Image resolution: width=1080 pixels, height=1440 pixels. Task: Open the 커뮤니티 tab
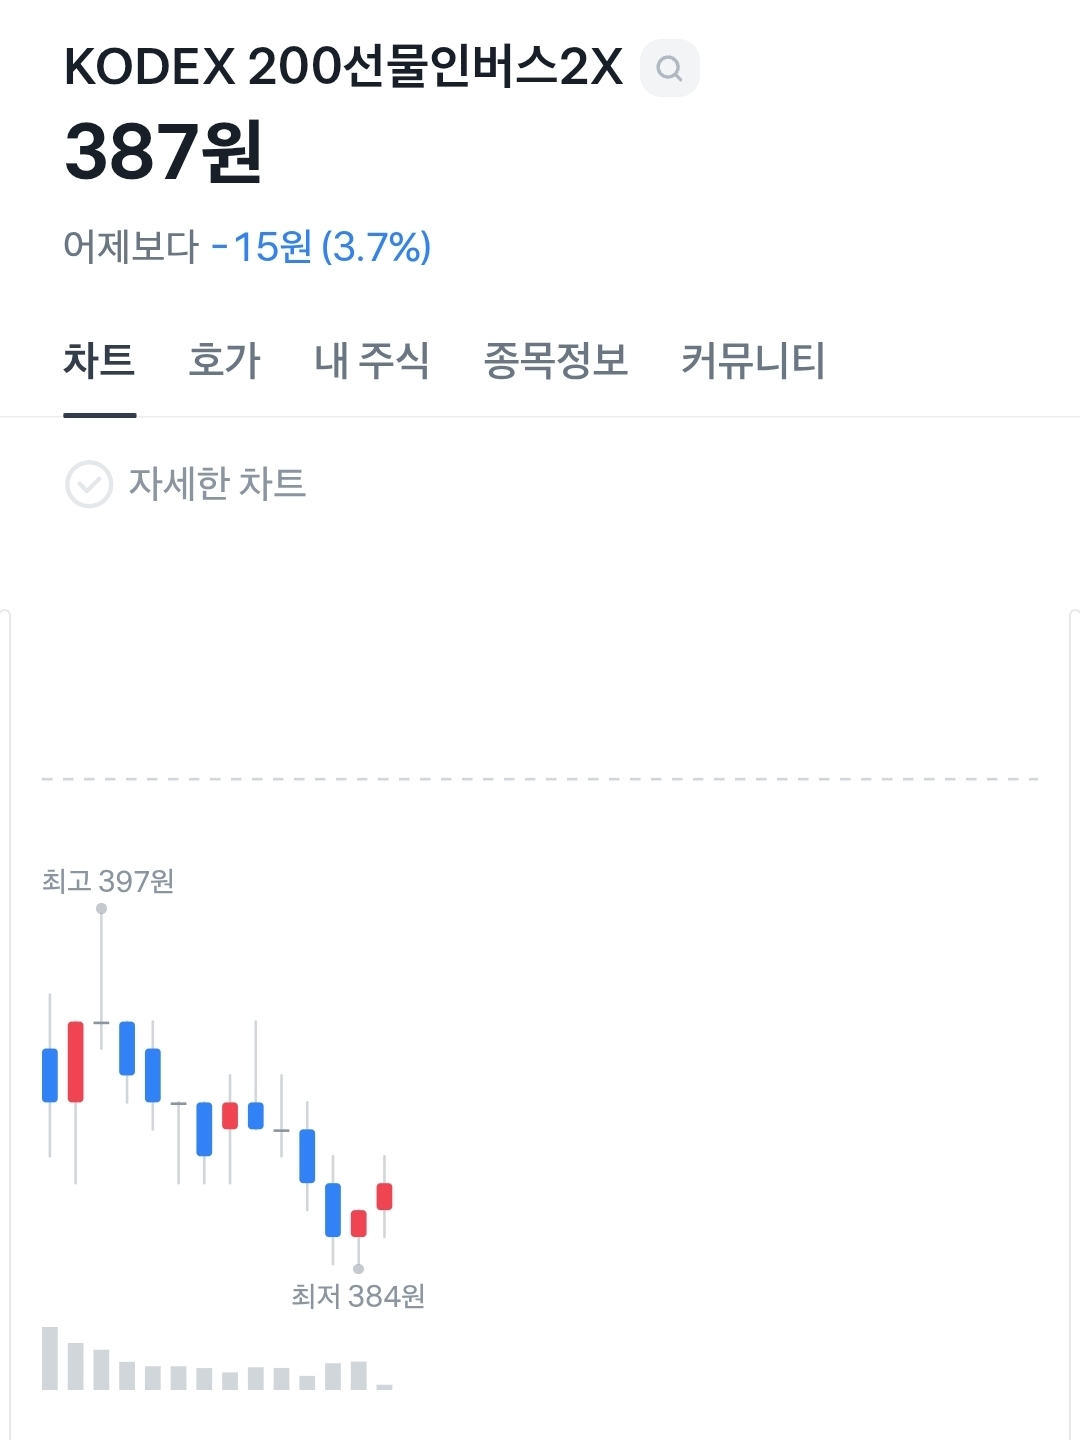pyautogui.click(x=753, y=361)
